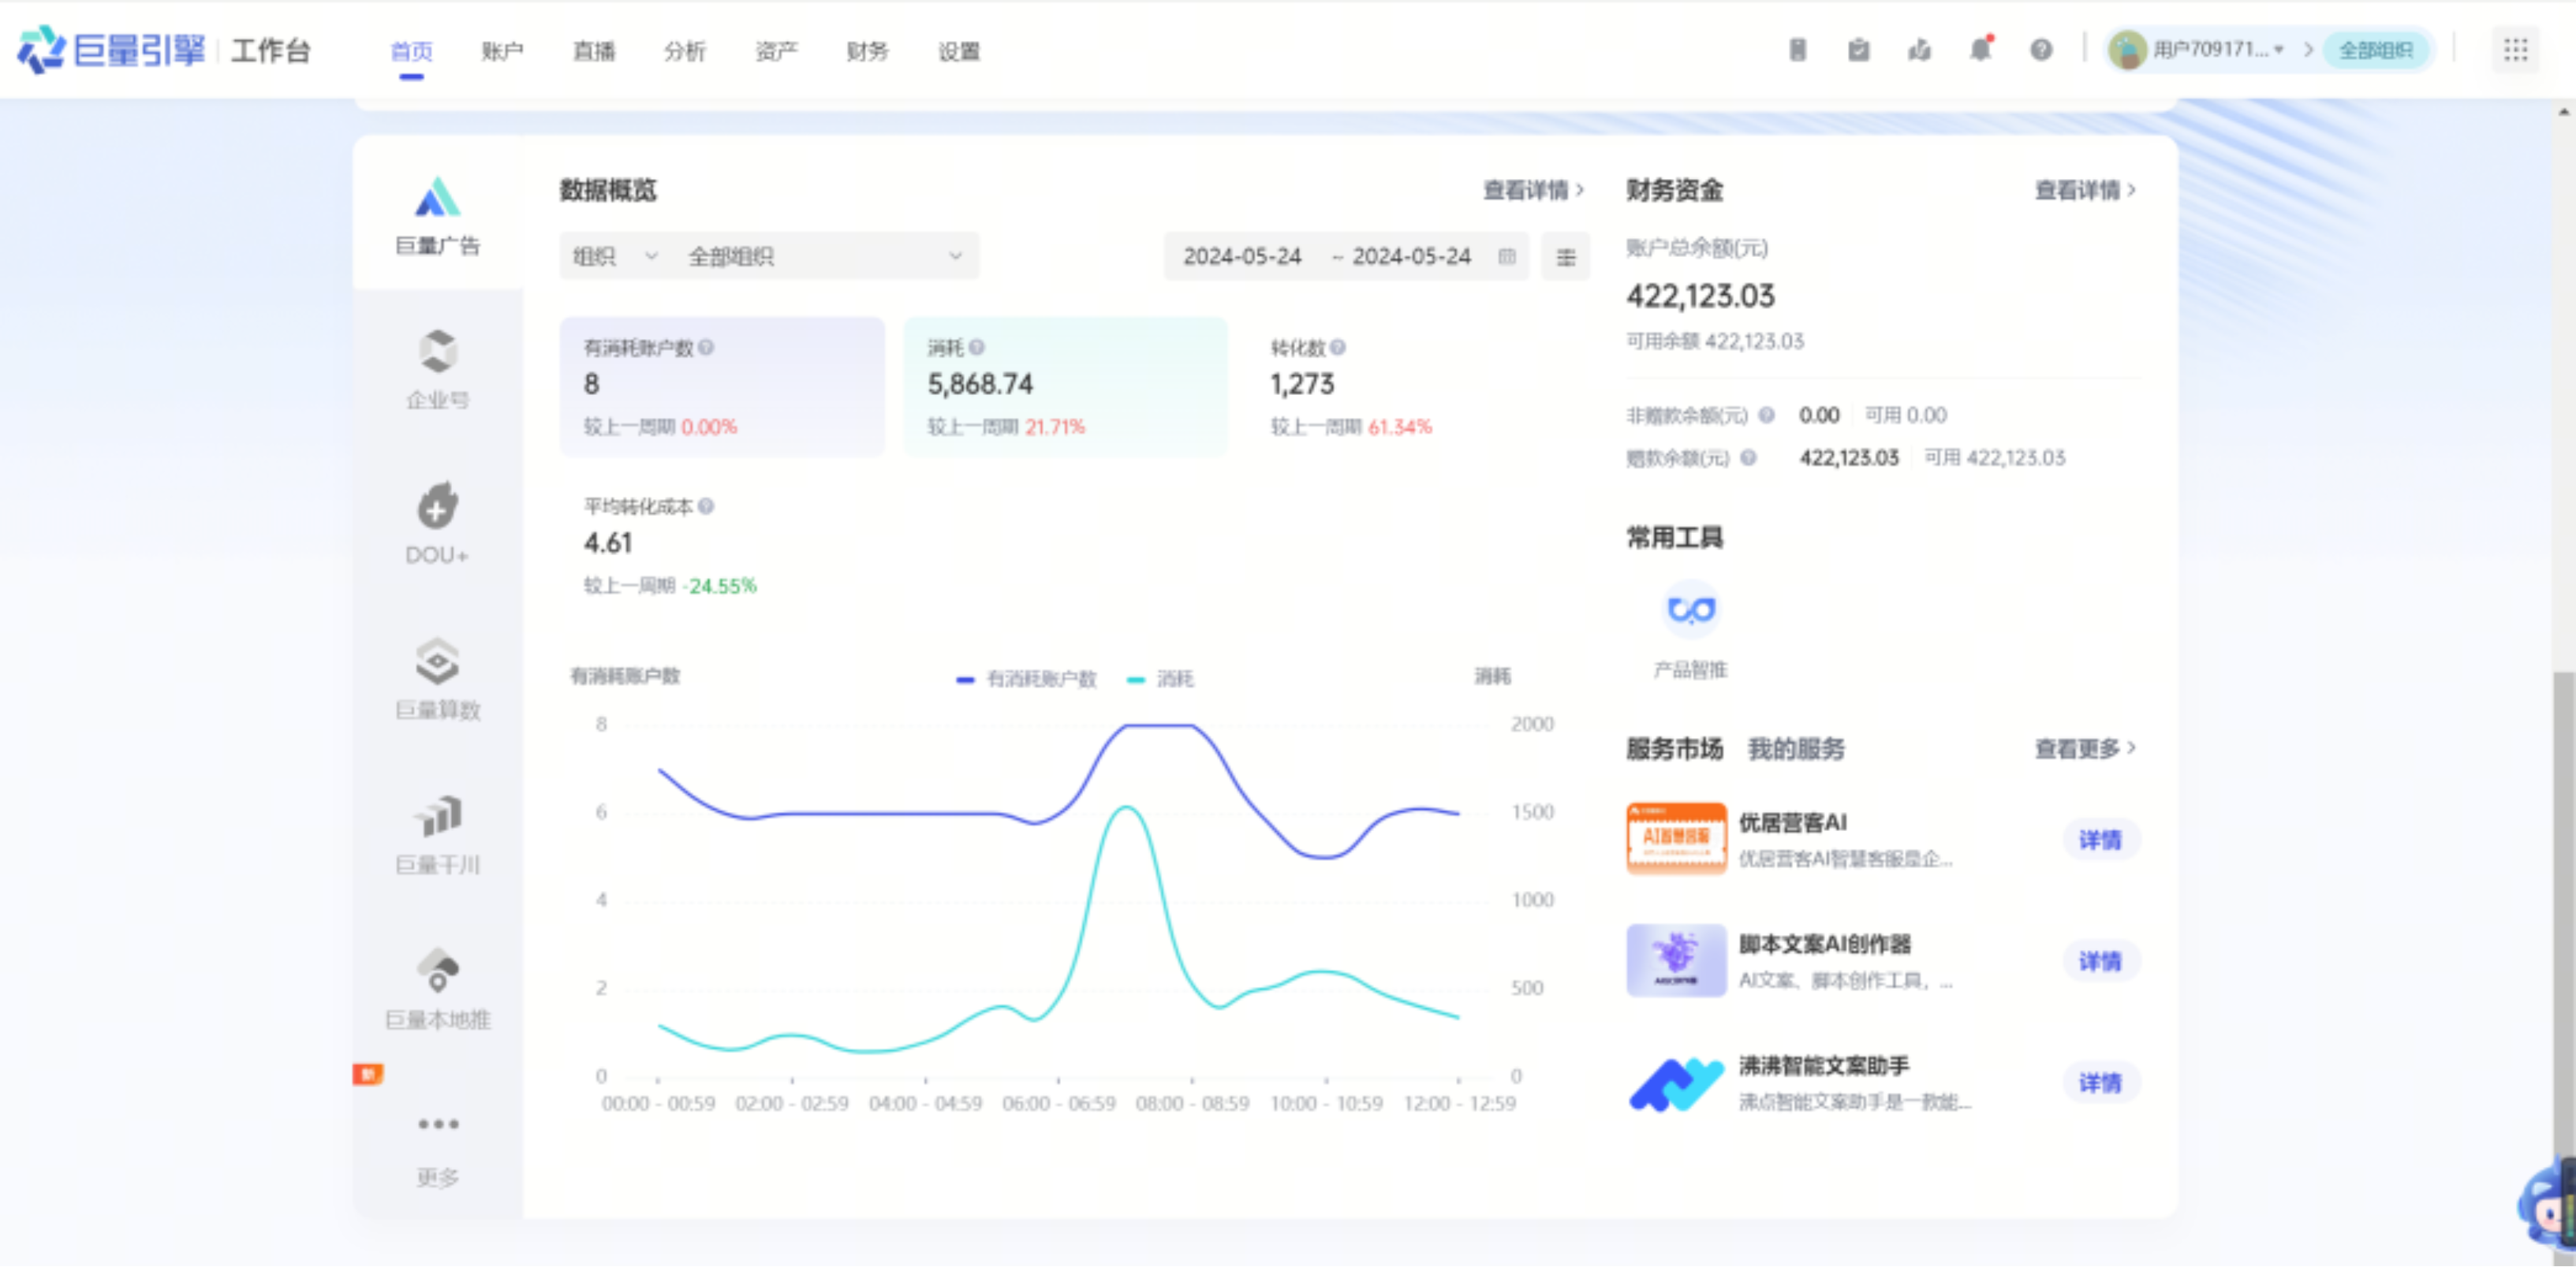2576x1267 pixels.
Task: Toggle 消耗 chart legend series
Action: point(1161,679)
